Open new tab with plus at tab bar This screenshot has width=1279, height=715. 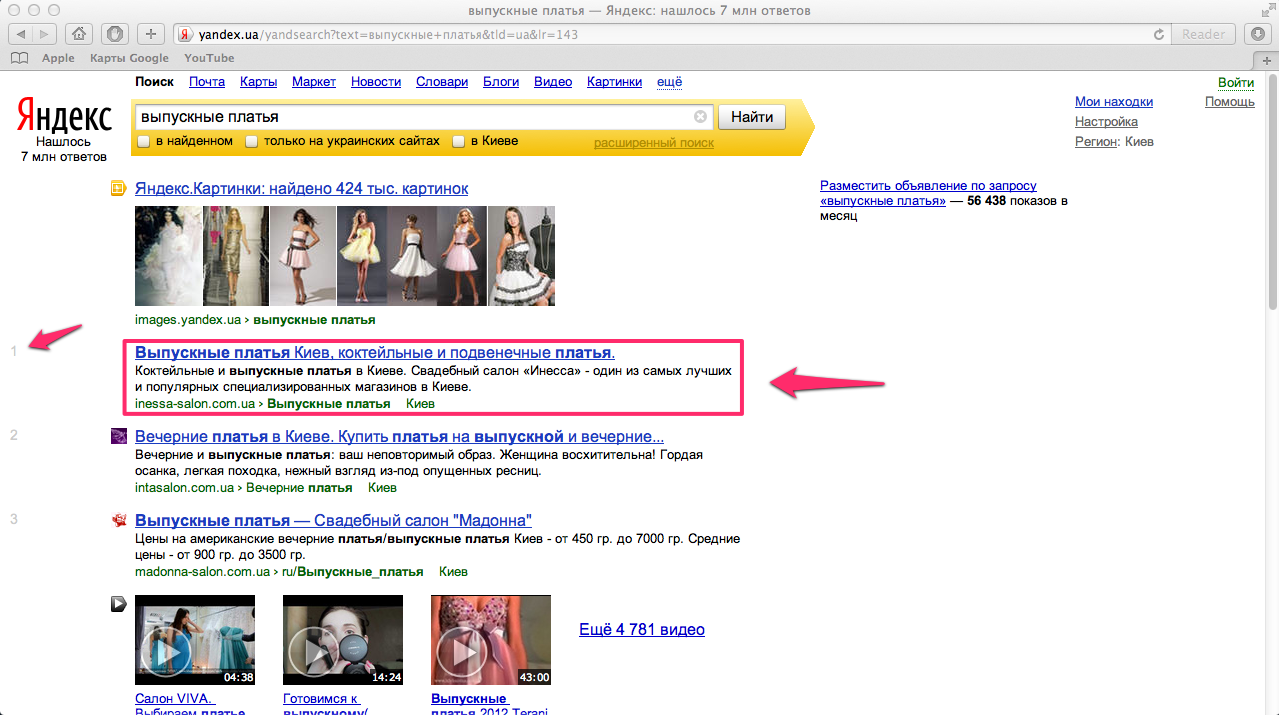[1267, 59]
